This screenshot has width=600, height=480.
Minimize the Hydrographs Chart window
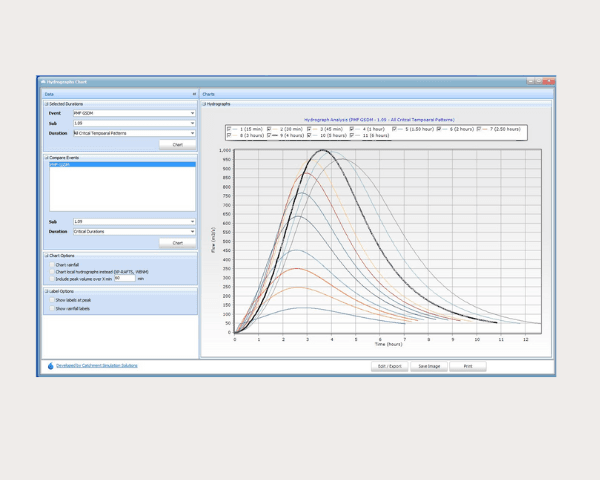coord(530,81)
